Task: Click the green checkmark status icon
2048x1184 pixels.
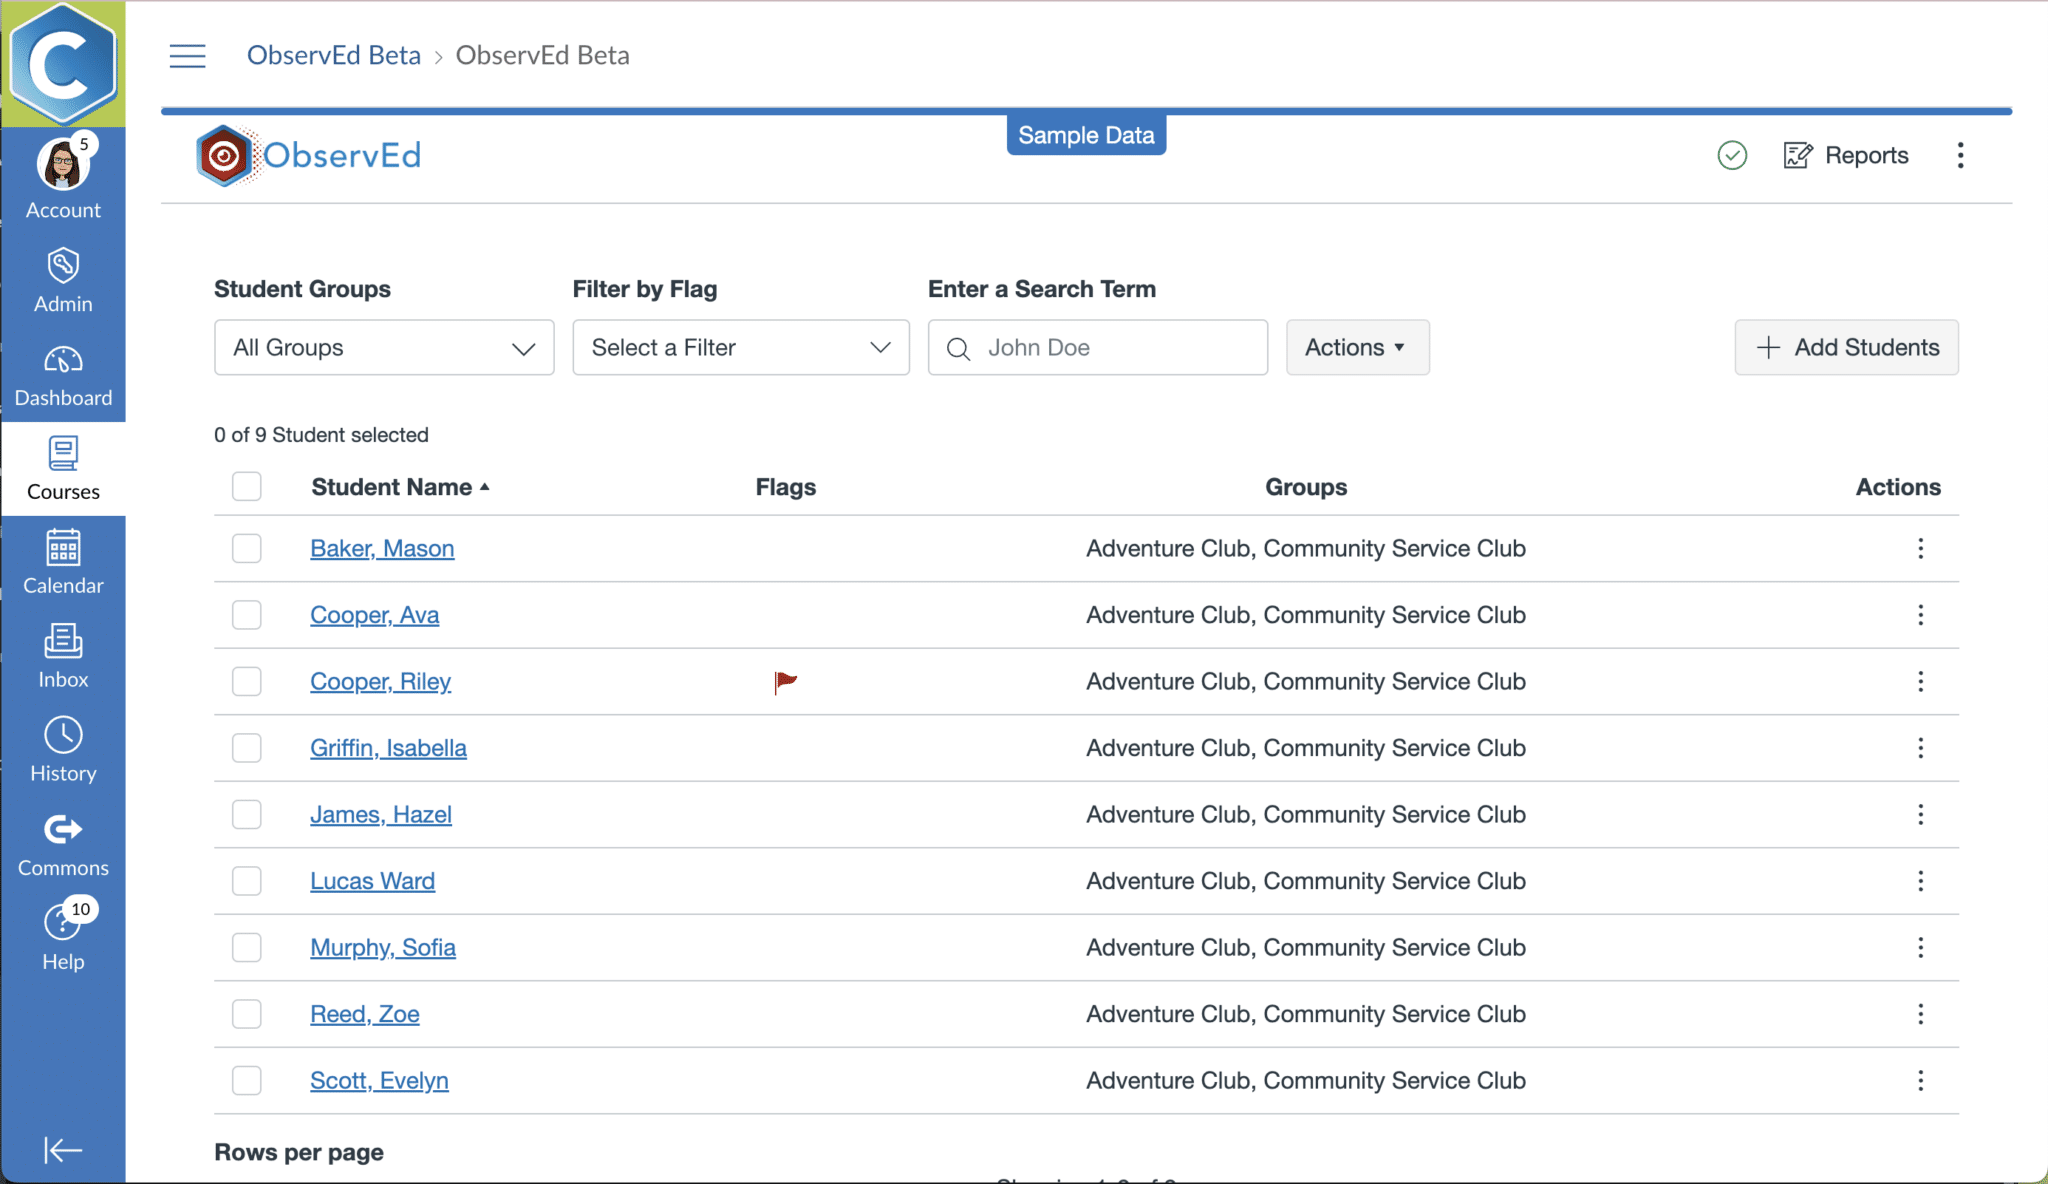Action: pyautogui.click(x=1732, y=155)
